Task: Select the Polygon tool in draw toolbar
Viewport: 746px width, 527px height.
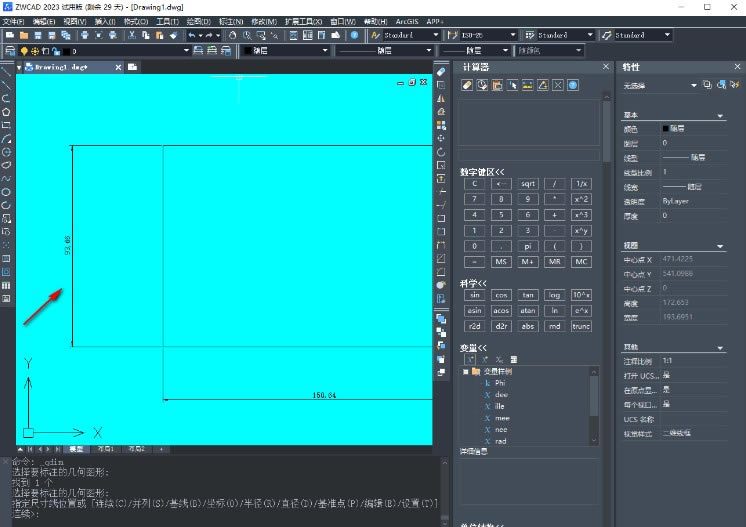Action: click(x=6, y=112)
